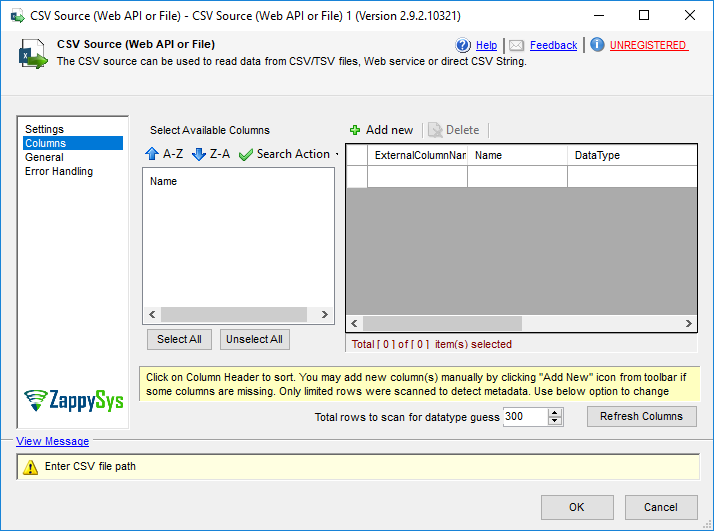Sort columns descending with Z-A arrow
The image size is (714, 531).
click(x=199, y=154)
